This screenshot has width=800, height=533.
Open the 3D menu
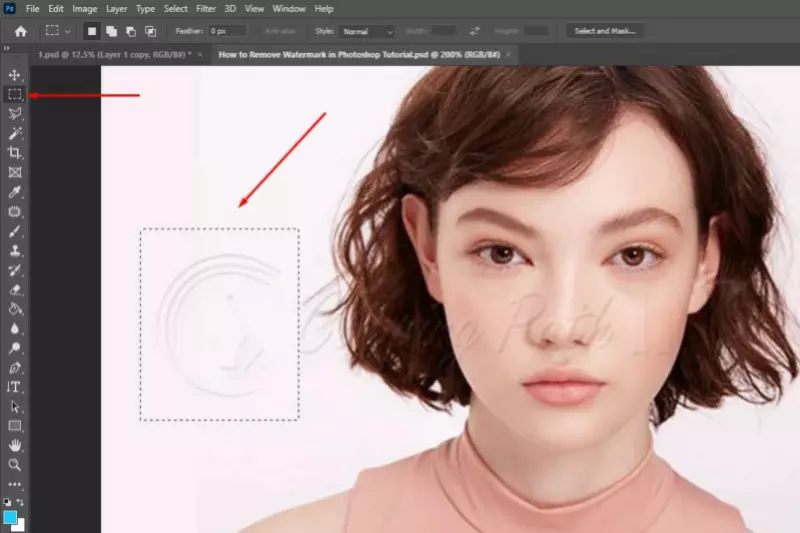[x=230, y=9]
